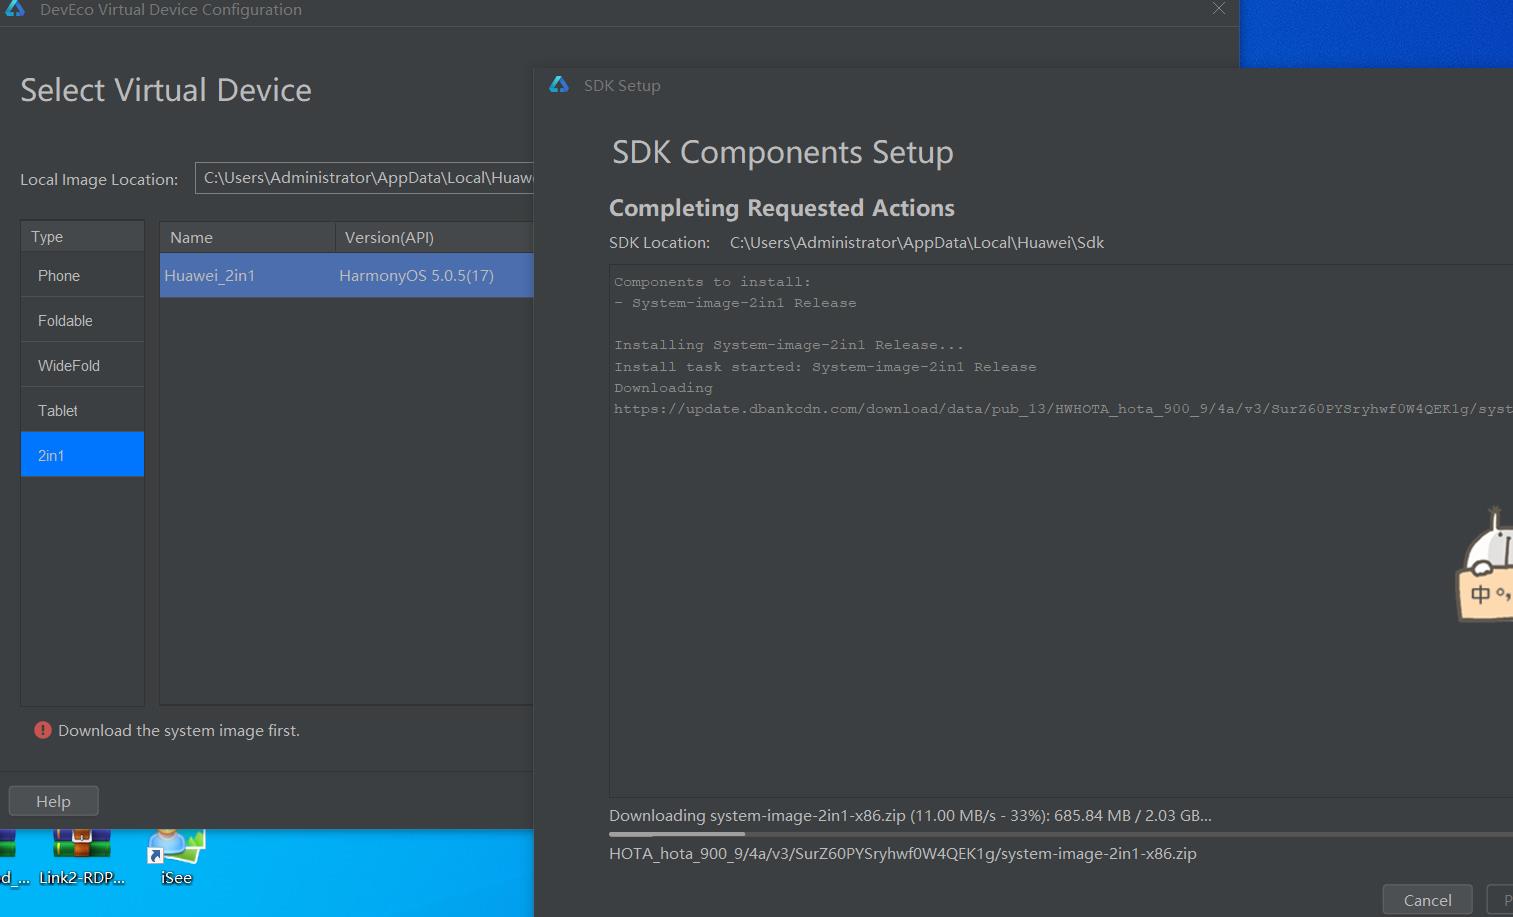Select the Phone device type
Image resolution: width=1513 pixels, height=917 pixels.
[82, 275]
